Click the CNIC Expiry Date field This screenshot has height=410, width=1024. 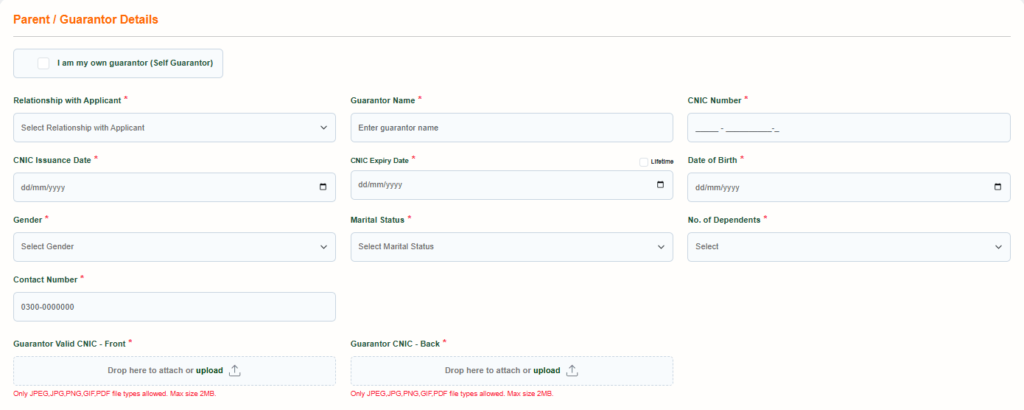coord(511,185)
